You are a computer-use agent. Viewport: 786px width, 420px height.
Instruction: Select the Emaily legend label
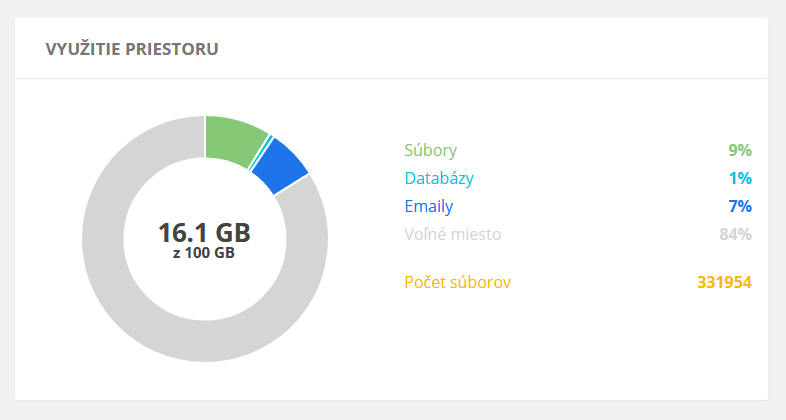click(x=428, y=207)
